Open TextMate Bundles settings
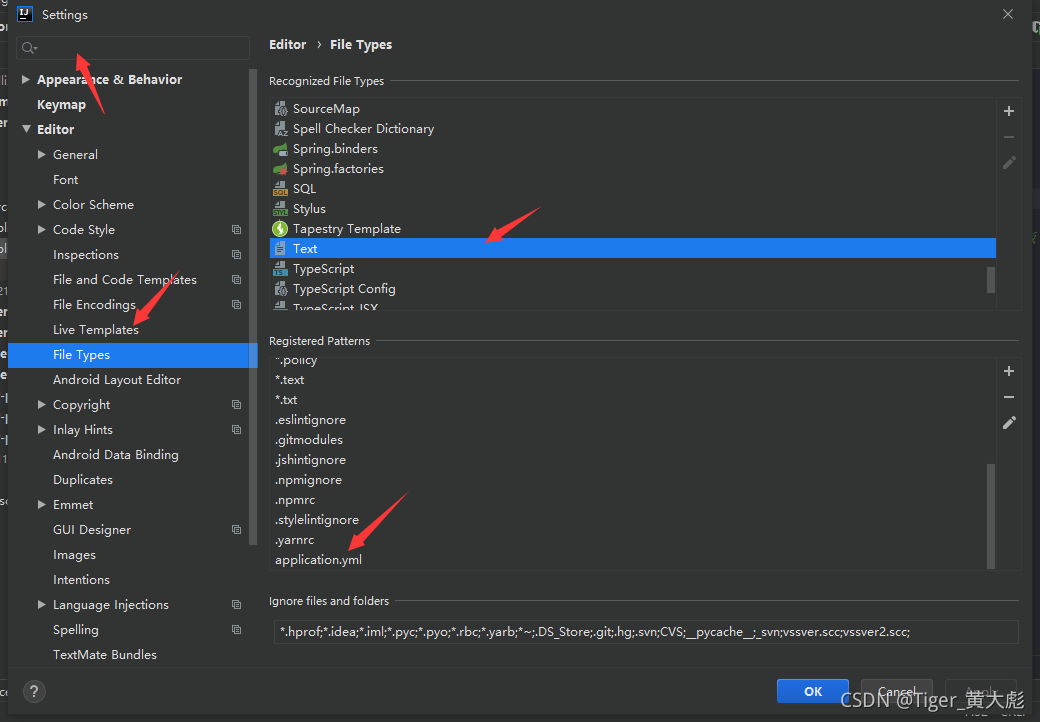The width and height of the screenshot is (1040, 722). click(105, 655)
